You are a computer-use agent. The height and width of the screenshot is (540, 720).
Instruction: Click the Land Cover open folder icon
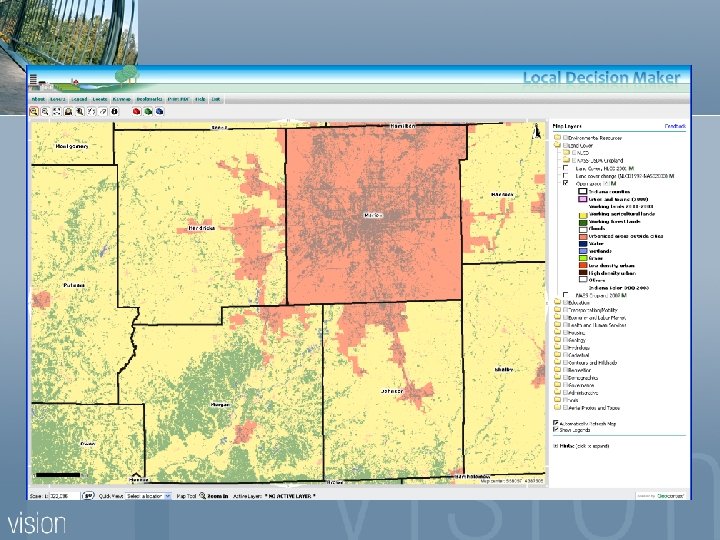[557, 145]
